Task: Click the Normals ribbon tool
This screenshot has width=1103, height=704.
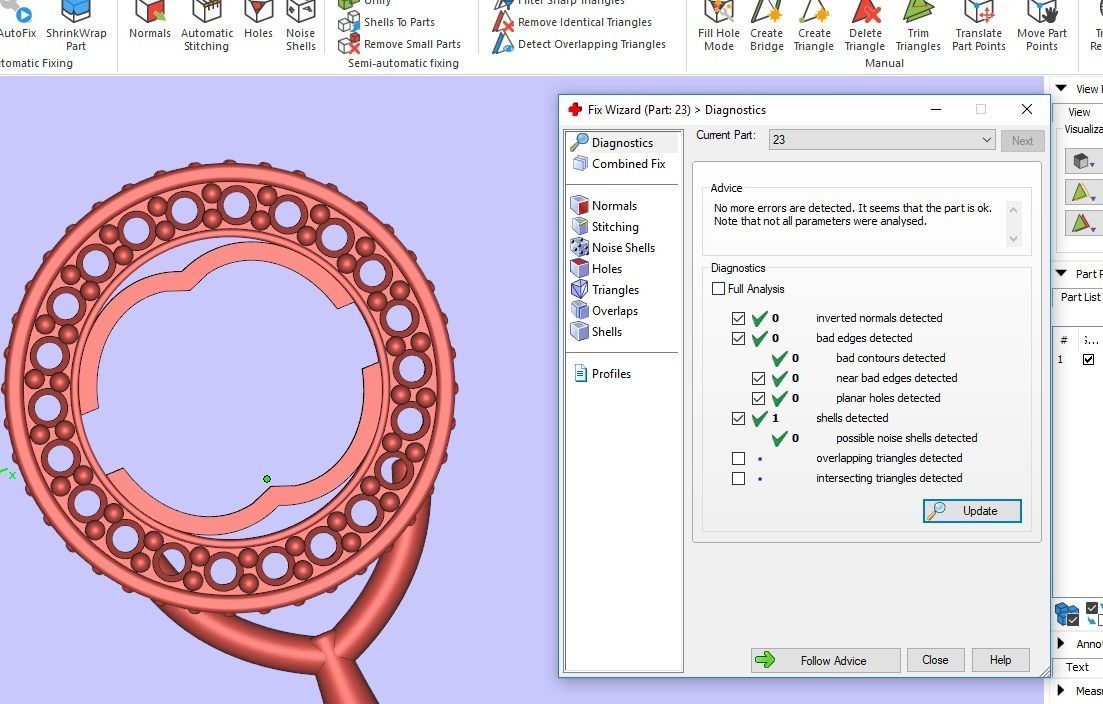Action: coord(150,21)
